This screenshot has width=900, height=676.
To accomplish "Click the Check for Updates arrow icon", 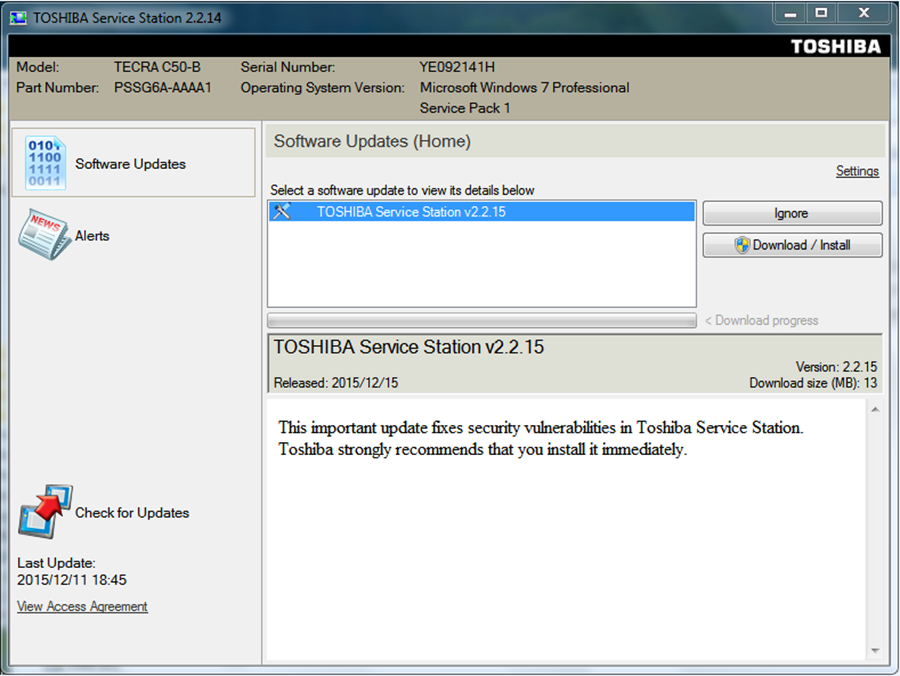I will point(45,511).
